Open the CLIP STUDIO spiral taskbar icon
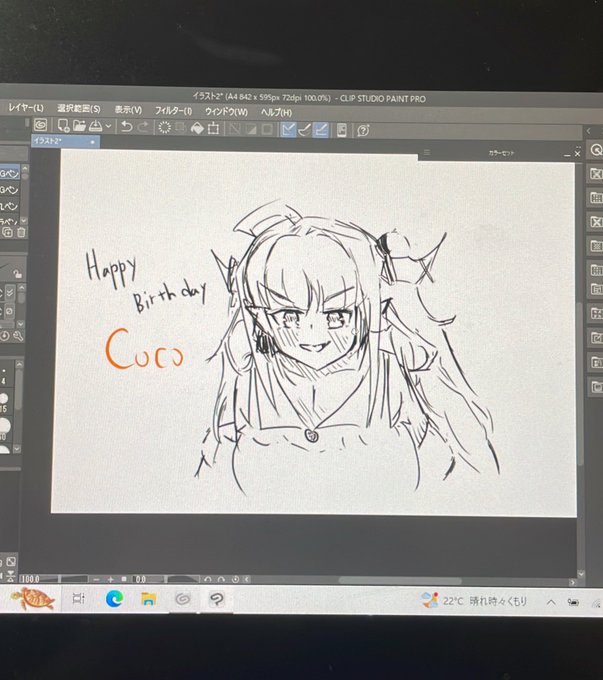The width and height of the screenshot is (603, 680). pyautogui.click(x=183, y=599)
